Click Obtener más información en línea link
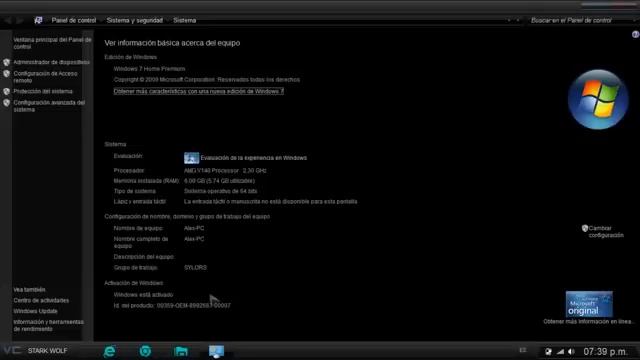The height and width of the screenshot is (360, 640). [x=588, y=322]
